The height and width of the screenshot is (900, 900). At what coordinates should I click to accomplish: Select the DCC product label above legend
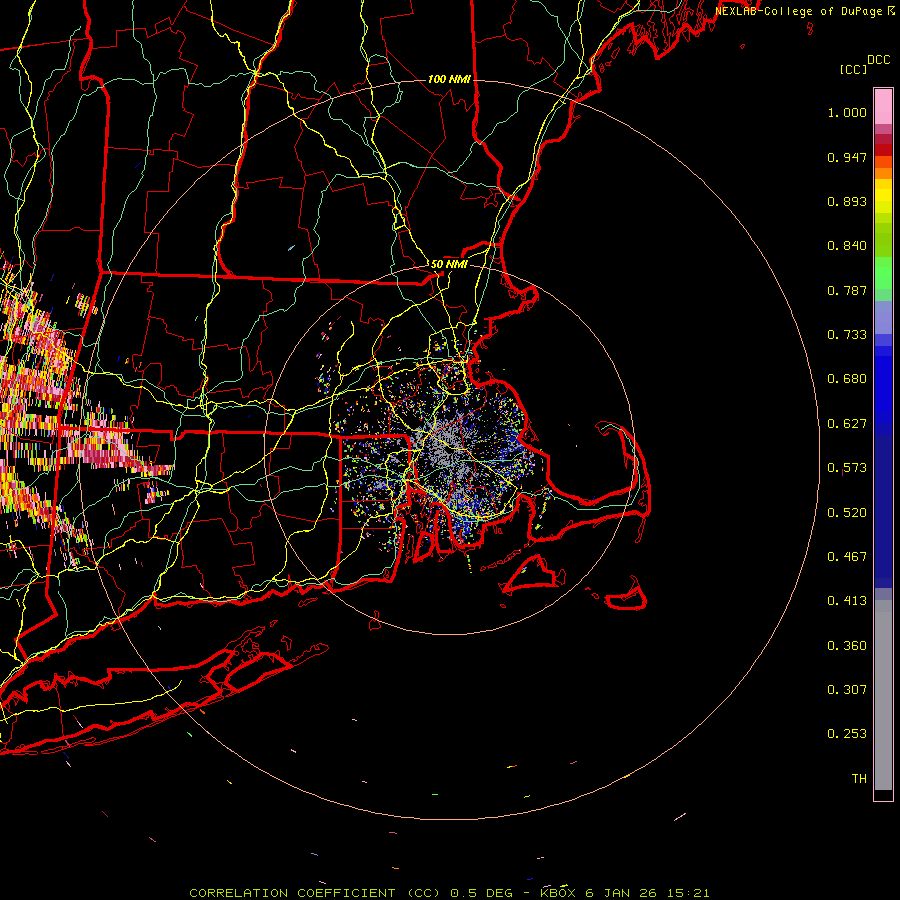pyautogui.click(x=878, y=60)
